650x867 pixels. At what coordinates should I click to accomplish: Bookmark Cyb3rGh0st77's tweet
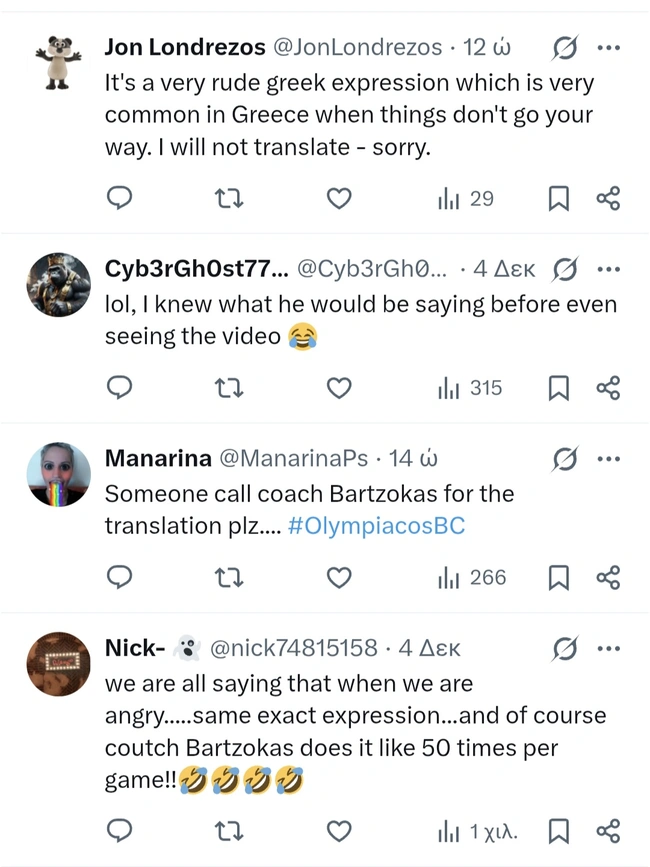click(x=559, y=388)
